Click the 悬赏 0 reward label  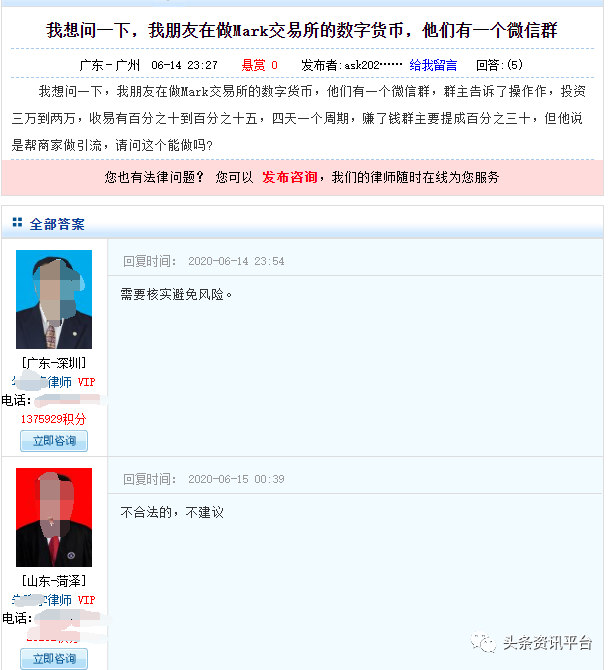[259, 65]
